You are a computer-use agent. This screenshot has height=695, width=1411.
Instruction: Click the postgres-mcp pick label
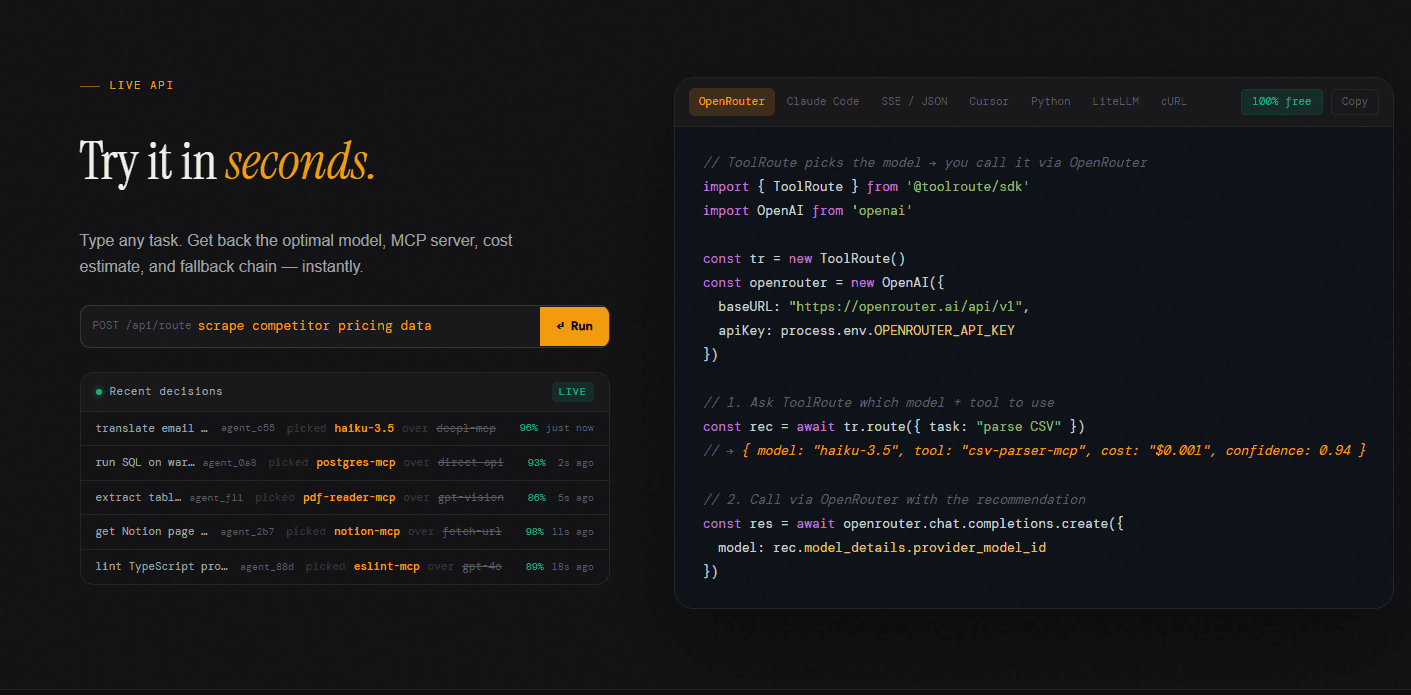pos(356,463)
